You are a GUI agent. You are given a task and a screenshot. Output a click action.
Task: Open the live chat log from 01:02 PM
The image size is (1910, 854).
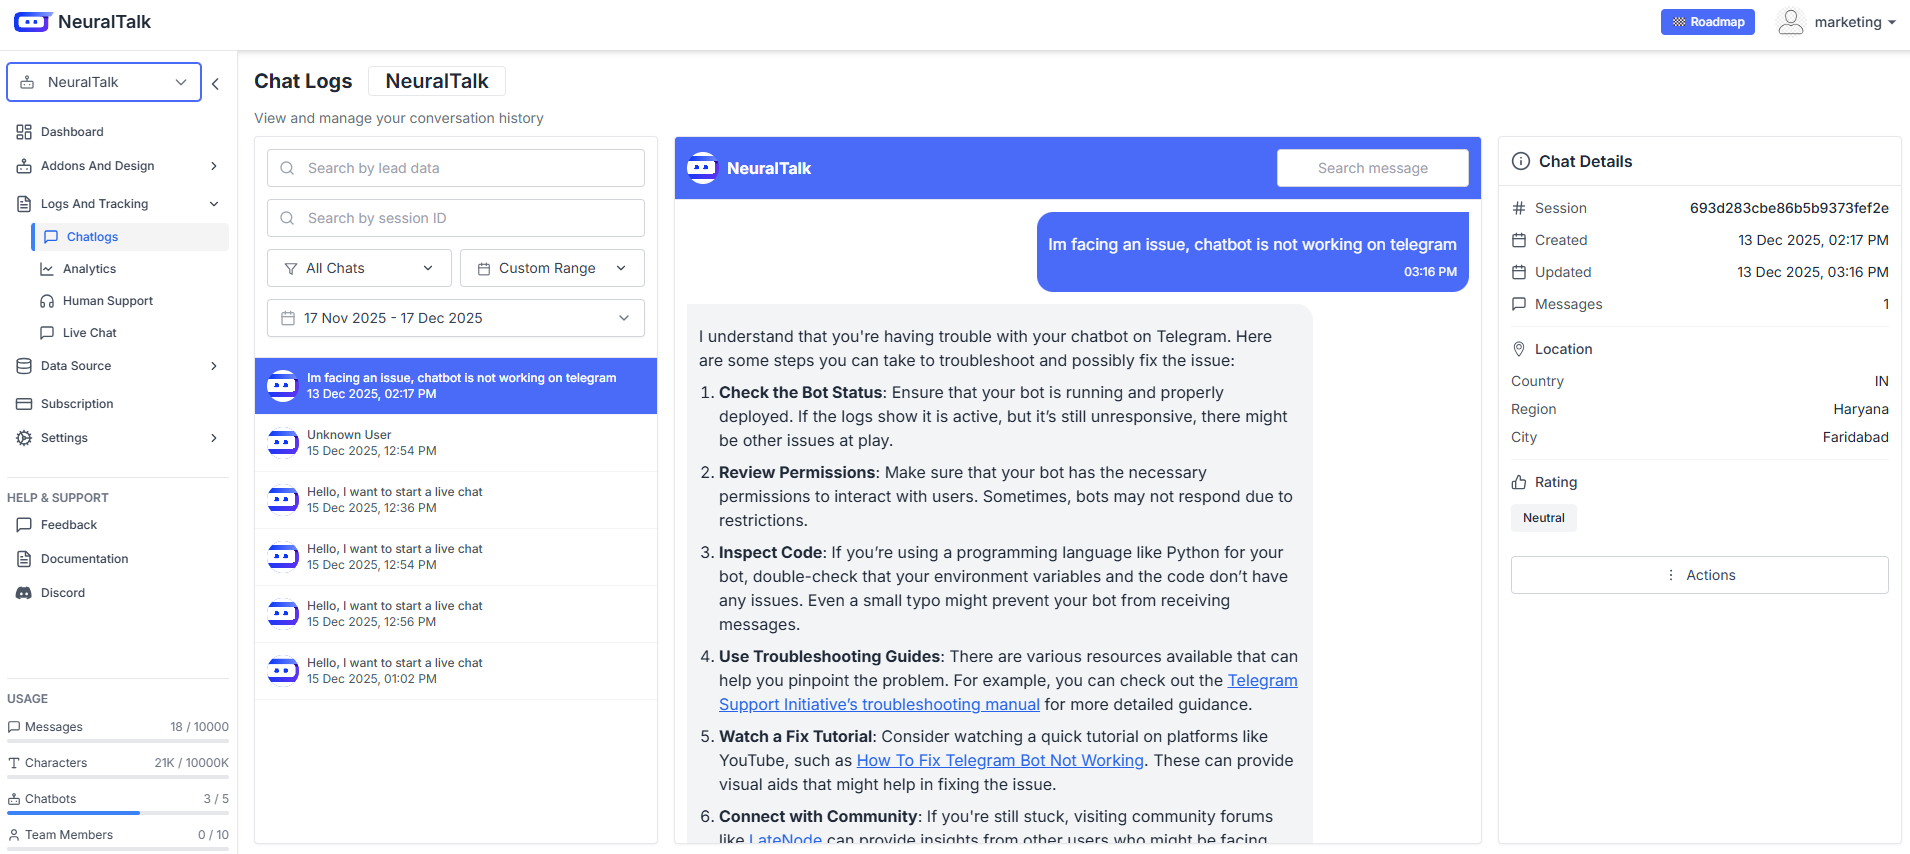point(456,671)
